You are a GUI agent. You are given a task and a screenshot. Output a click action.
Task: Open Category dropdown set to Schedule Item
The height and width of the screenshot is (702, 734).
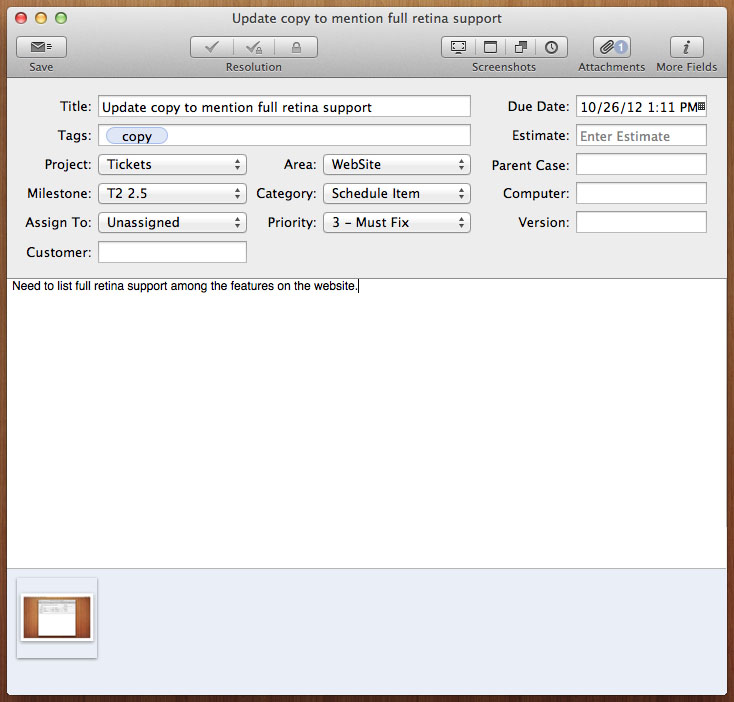(x=396, y=193)
